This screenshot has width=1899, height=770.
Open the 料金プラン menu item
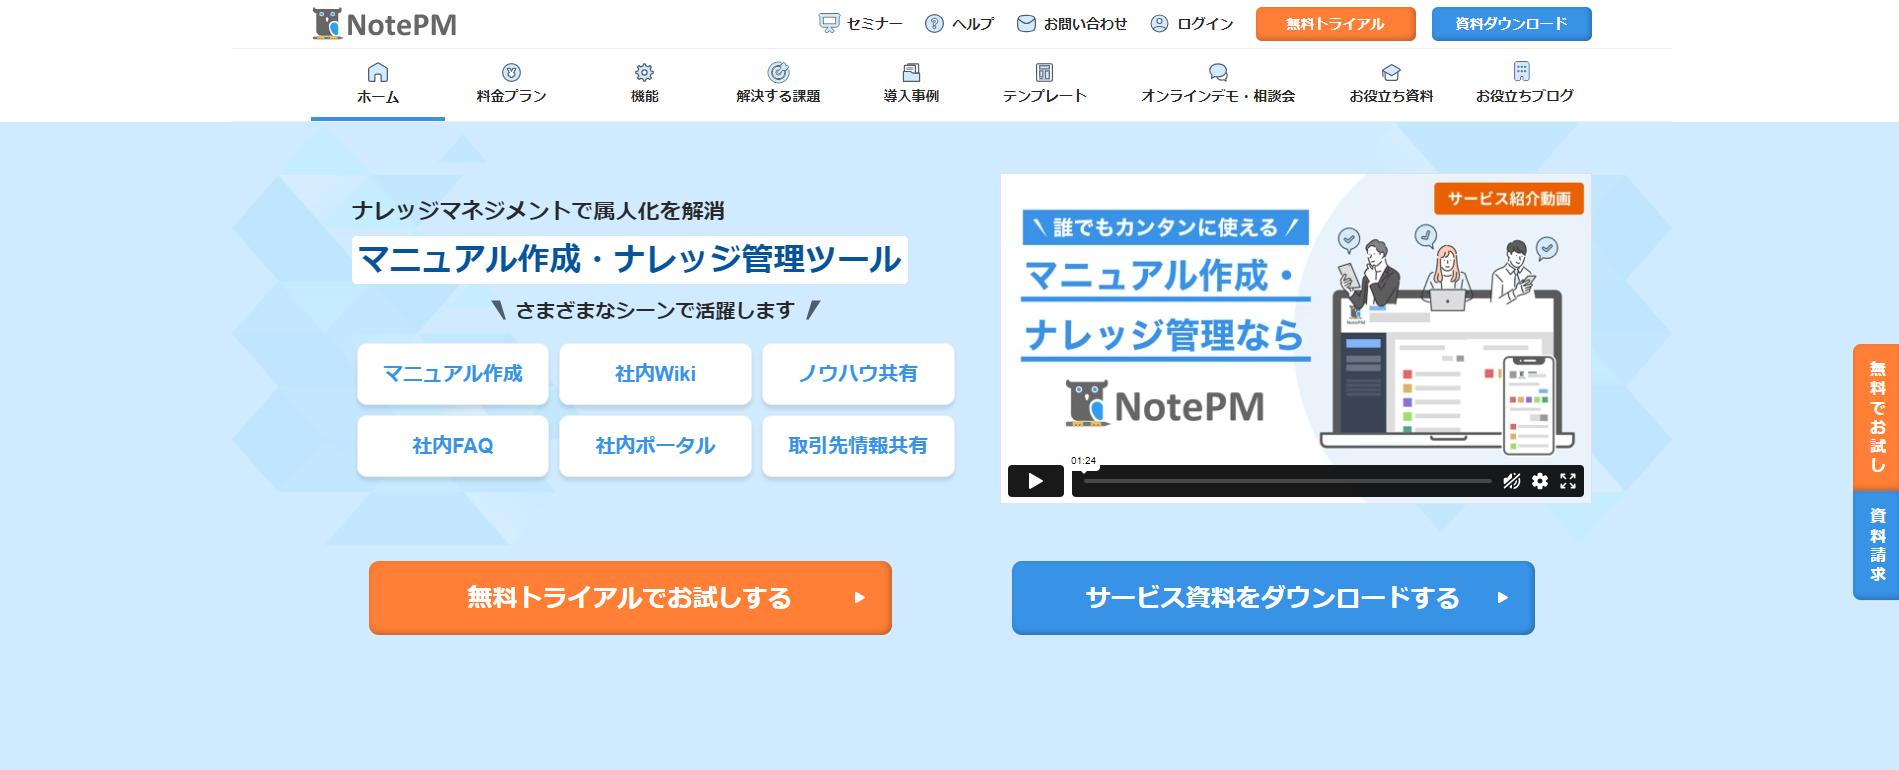[x=511, y=96]
